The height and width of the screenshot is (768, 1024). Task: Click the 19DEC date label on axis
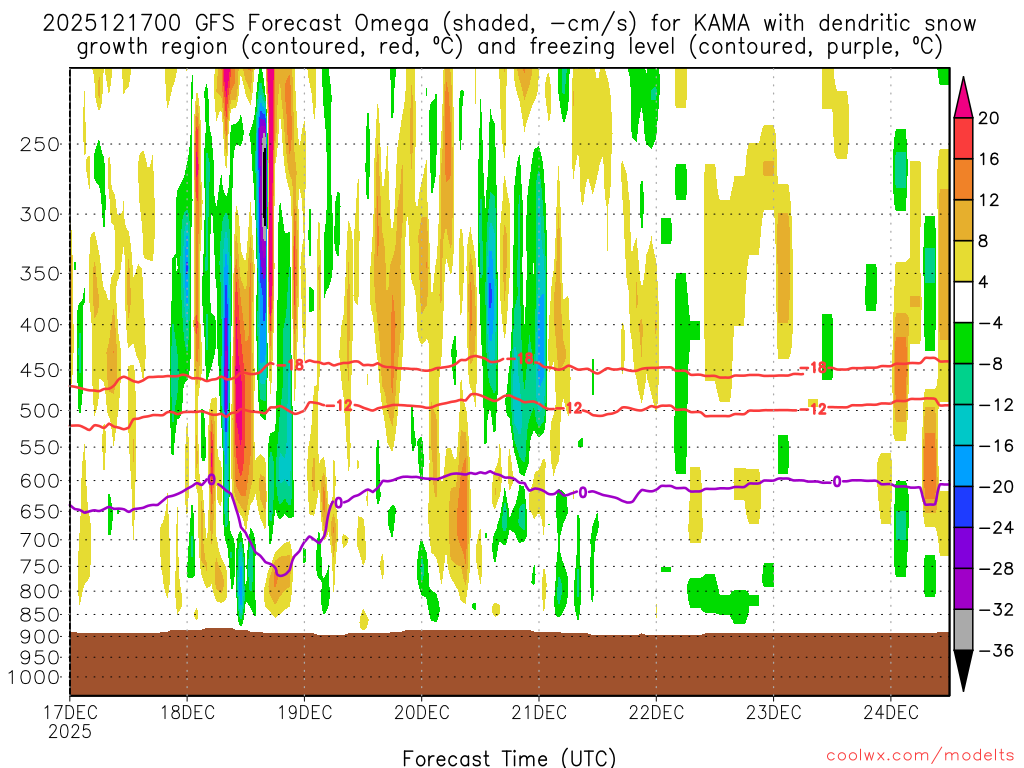[304, 712]
